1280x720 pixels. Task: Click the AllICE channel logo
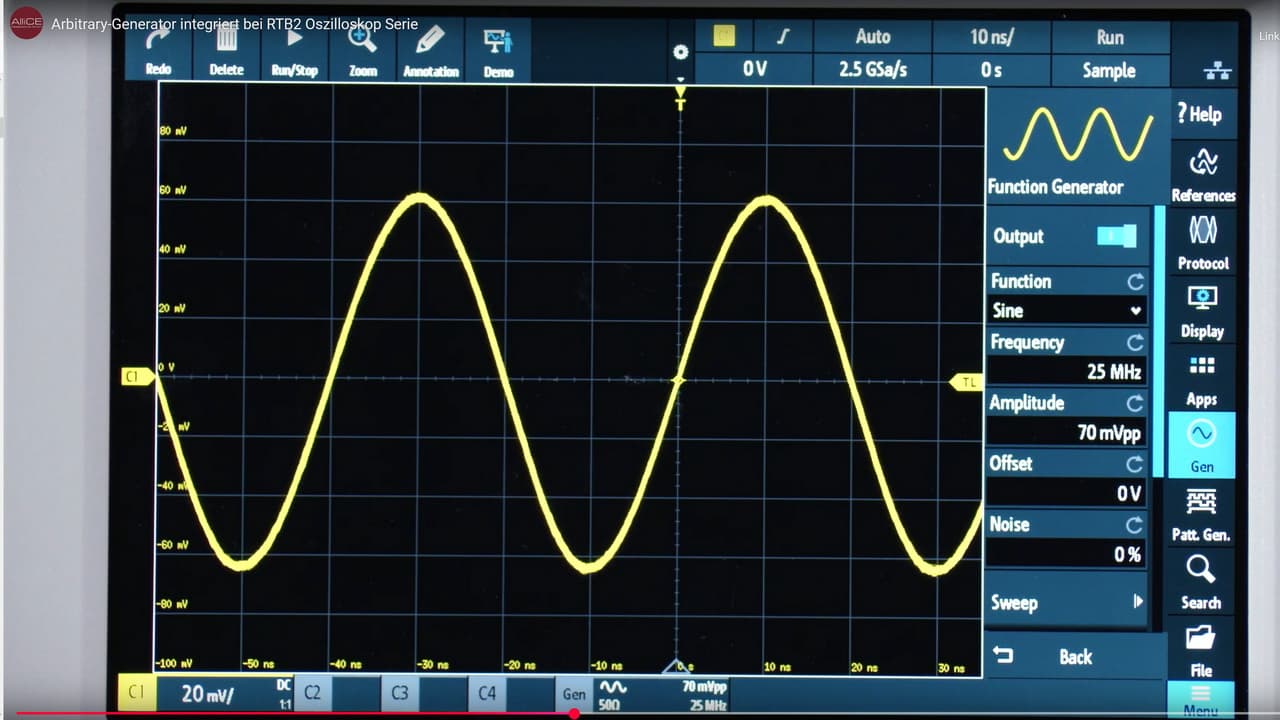[x=27, y=23]
